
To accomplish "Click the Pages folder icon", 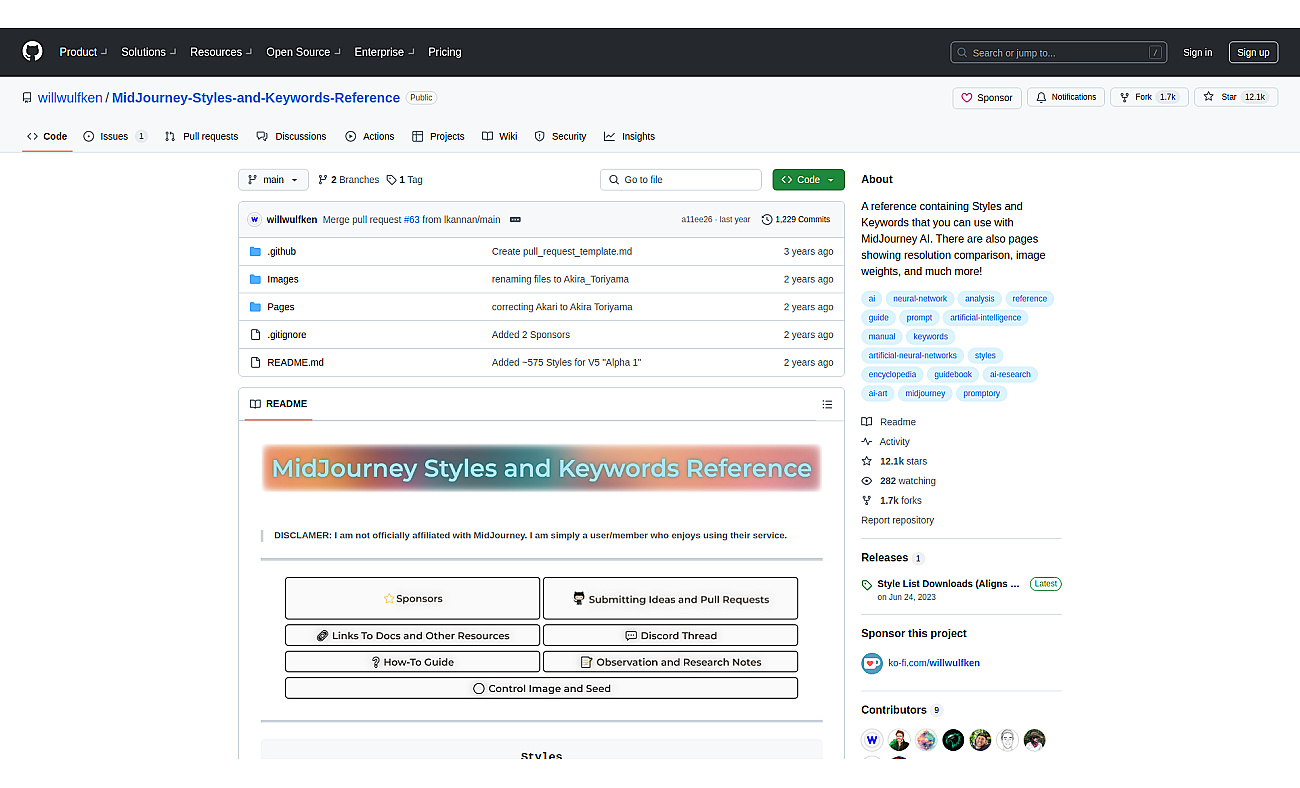I will [255, 307].
